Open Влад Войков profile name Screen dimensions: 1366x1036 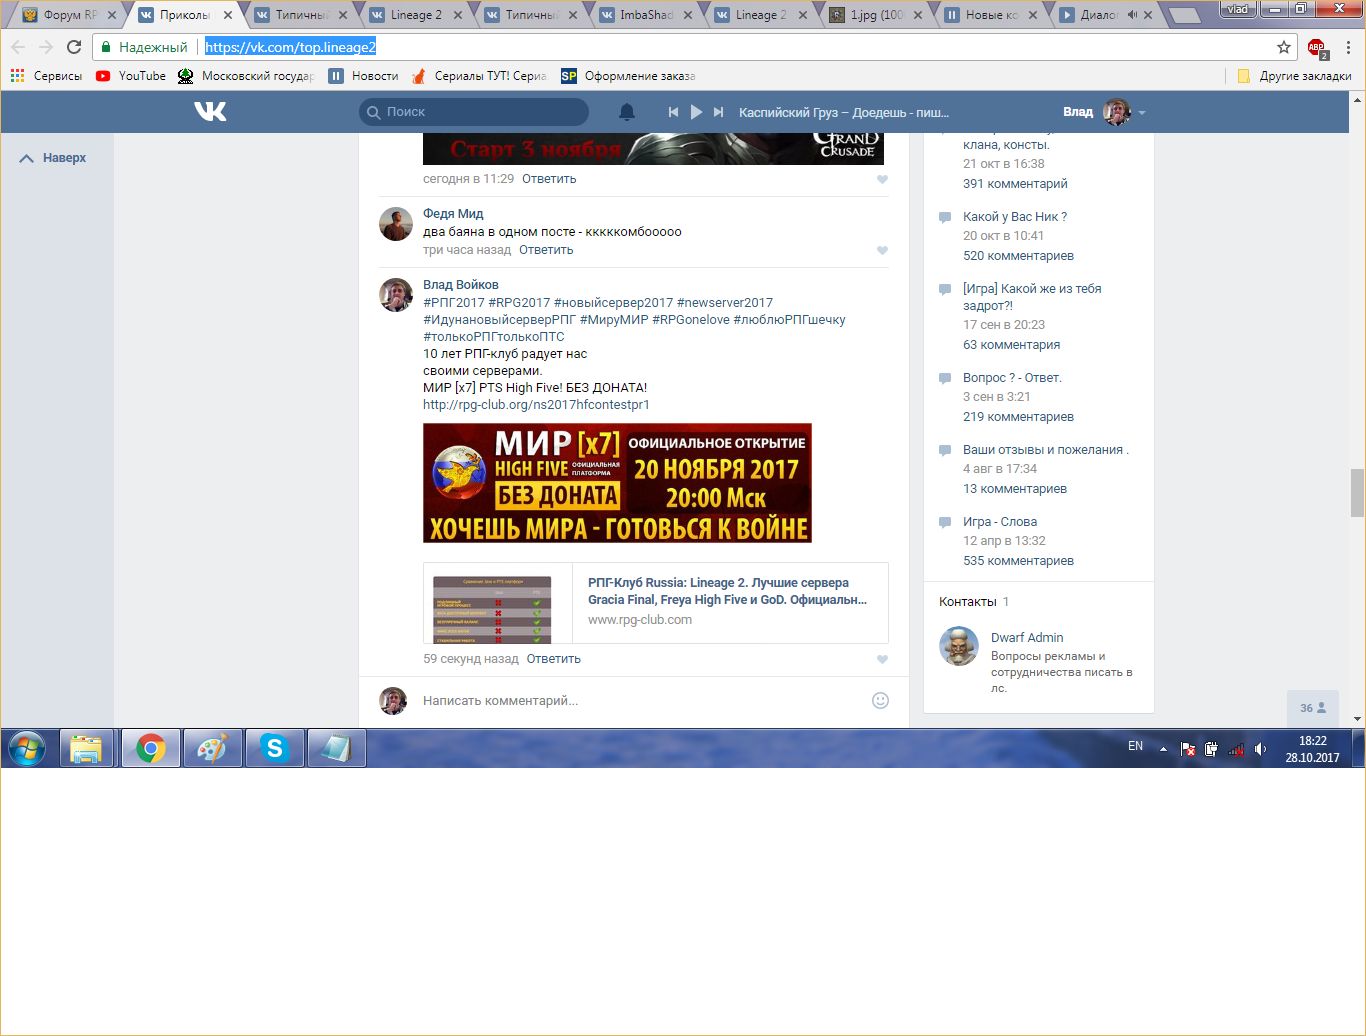tap(461, 285)
